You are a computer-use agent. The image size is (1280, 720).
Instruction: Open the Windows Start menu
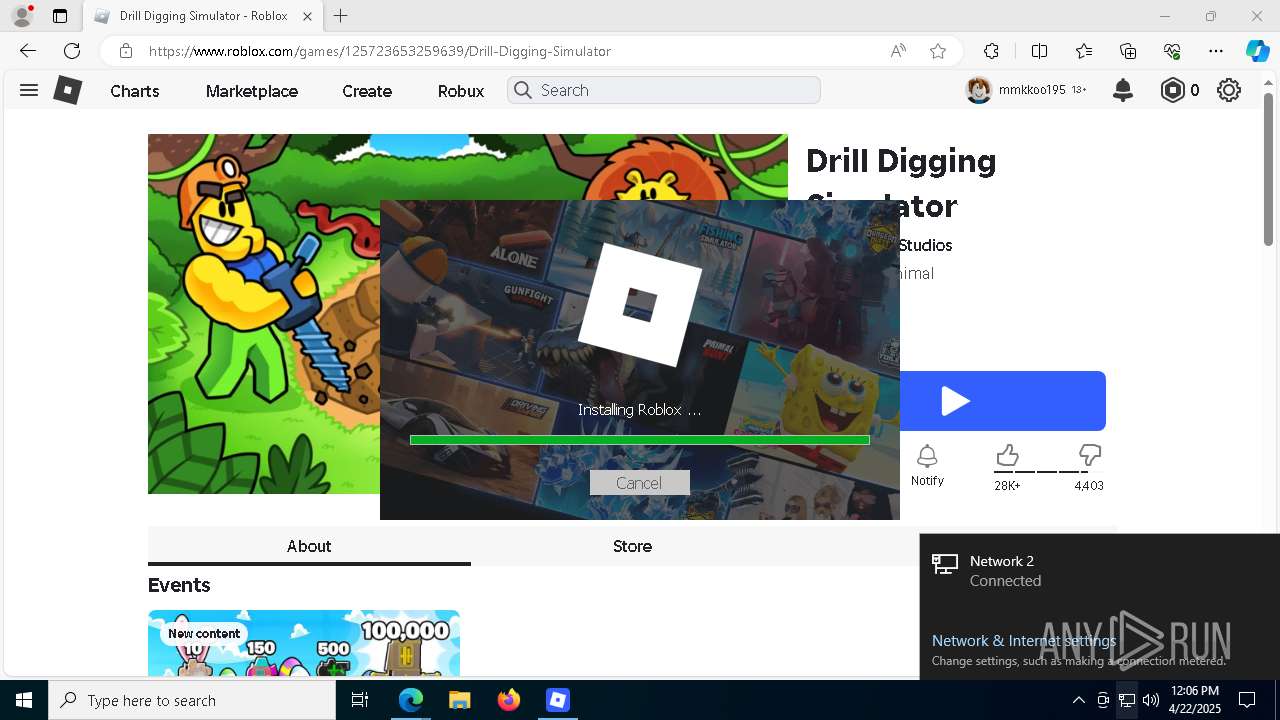coord(24,700)
